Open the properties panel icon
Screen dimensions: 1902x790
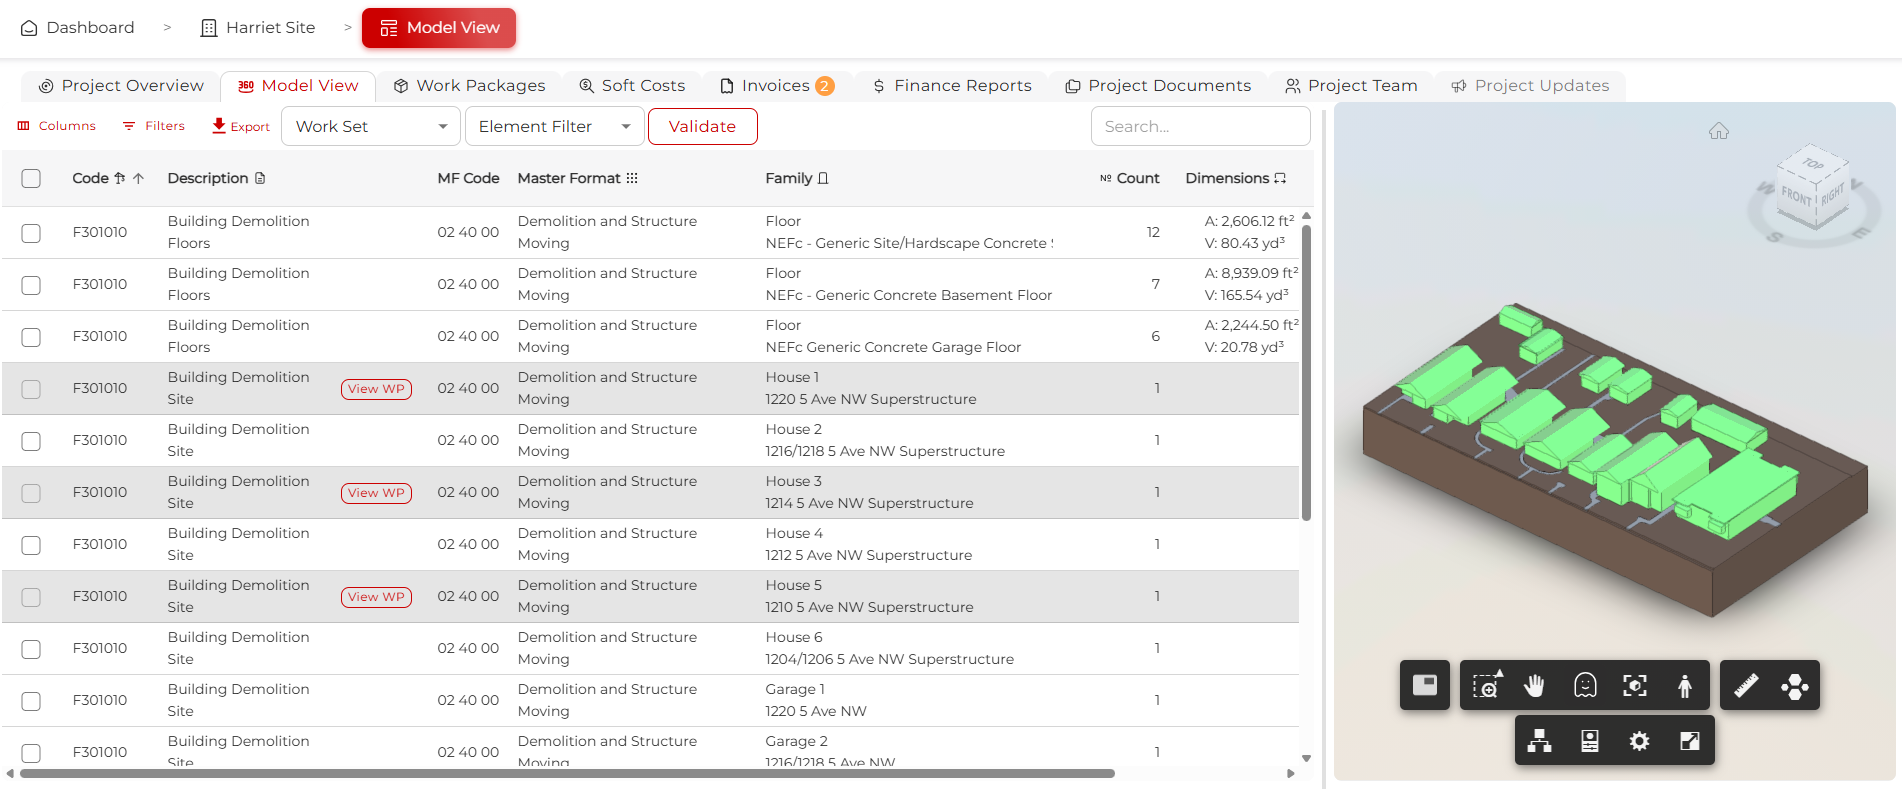pyautogui.click(x=1590, y=741)
